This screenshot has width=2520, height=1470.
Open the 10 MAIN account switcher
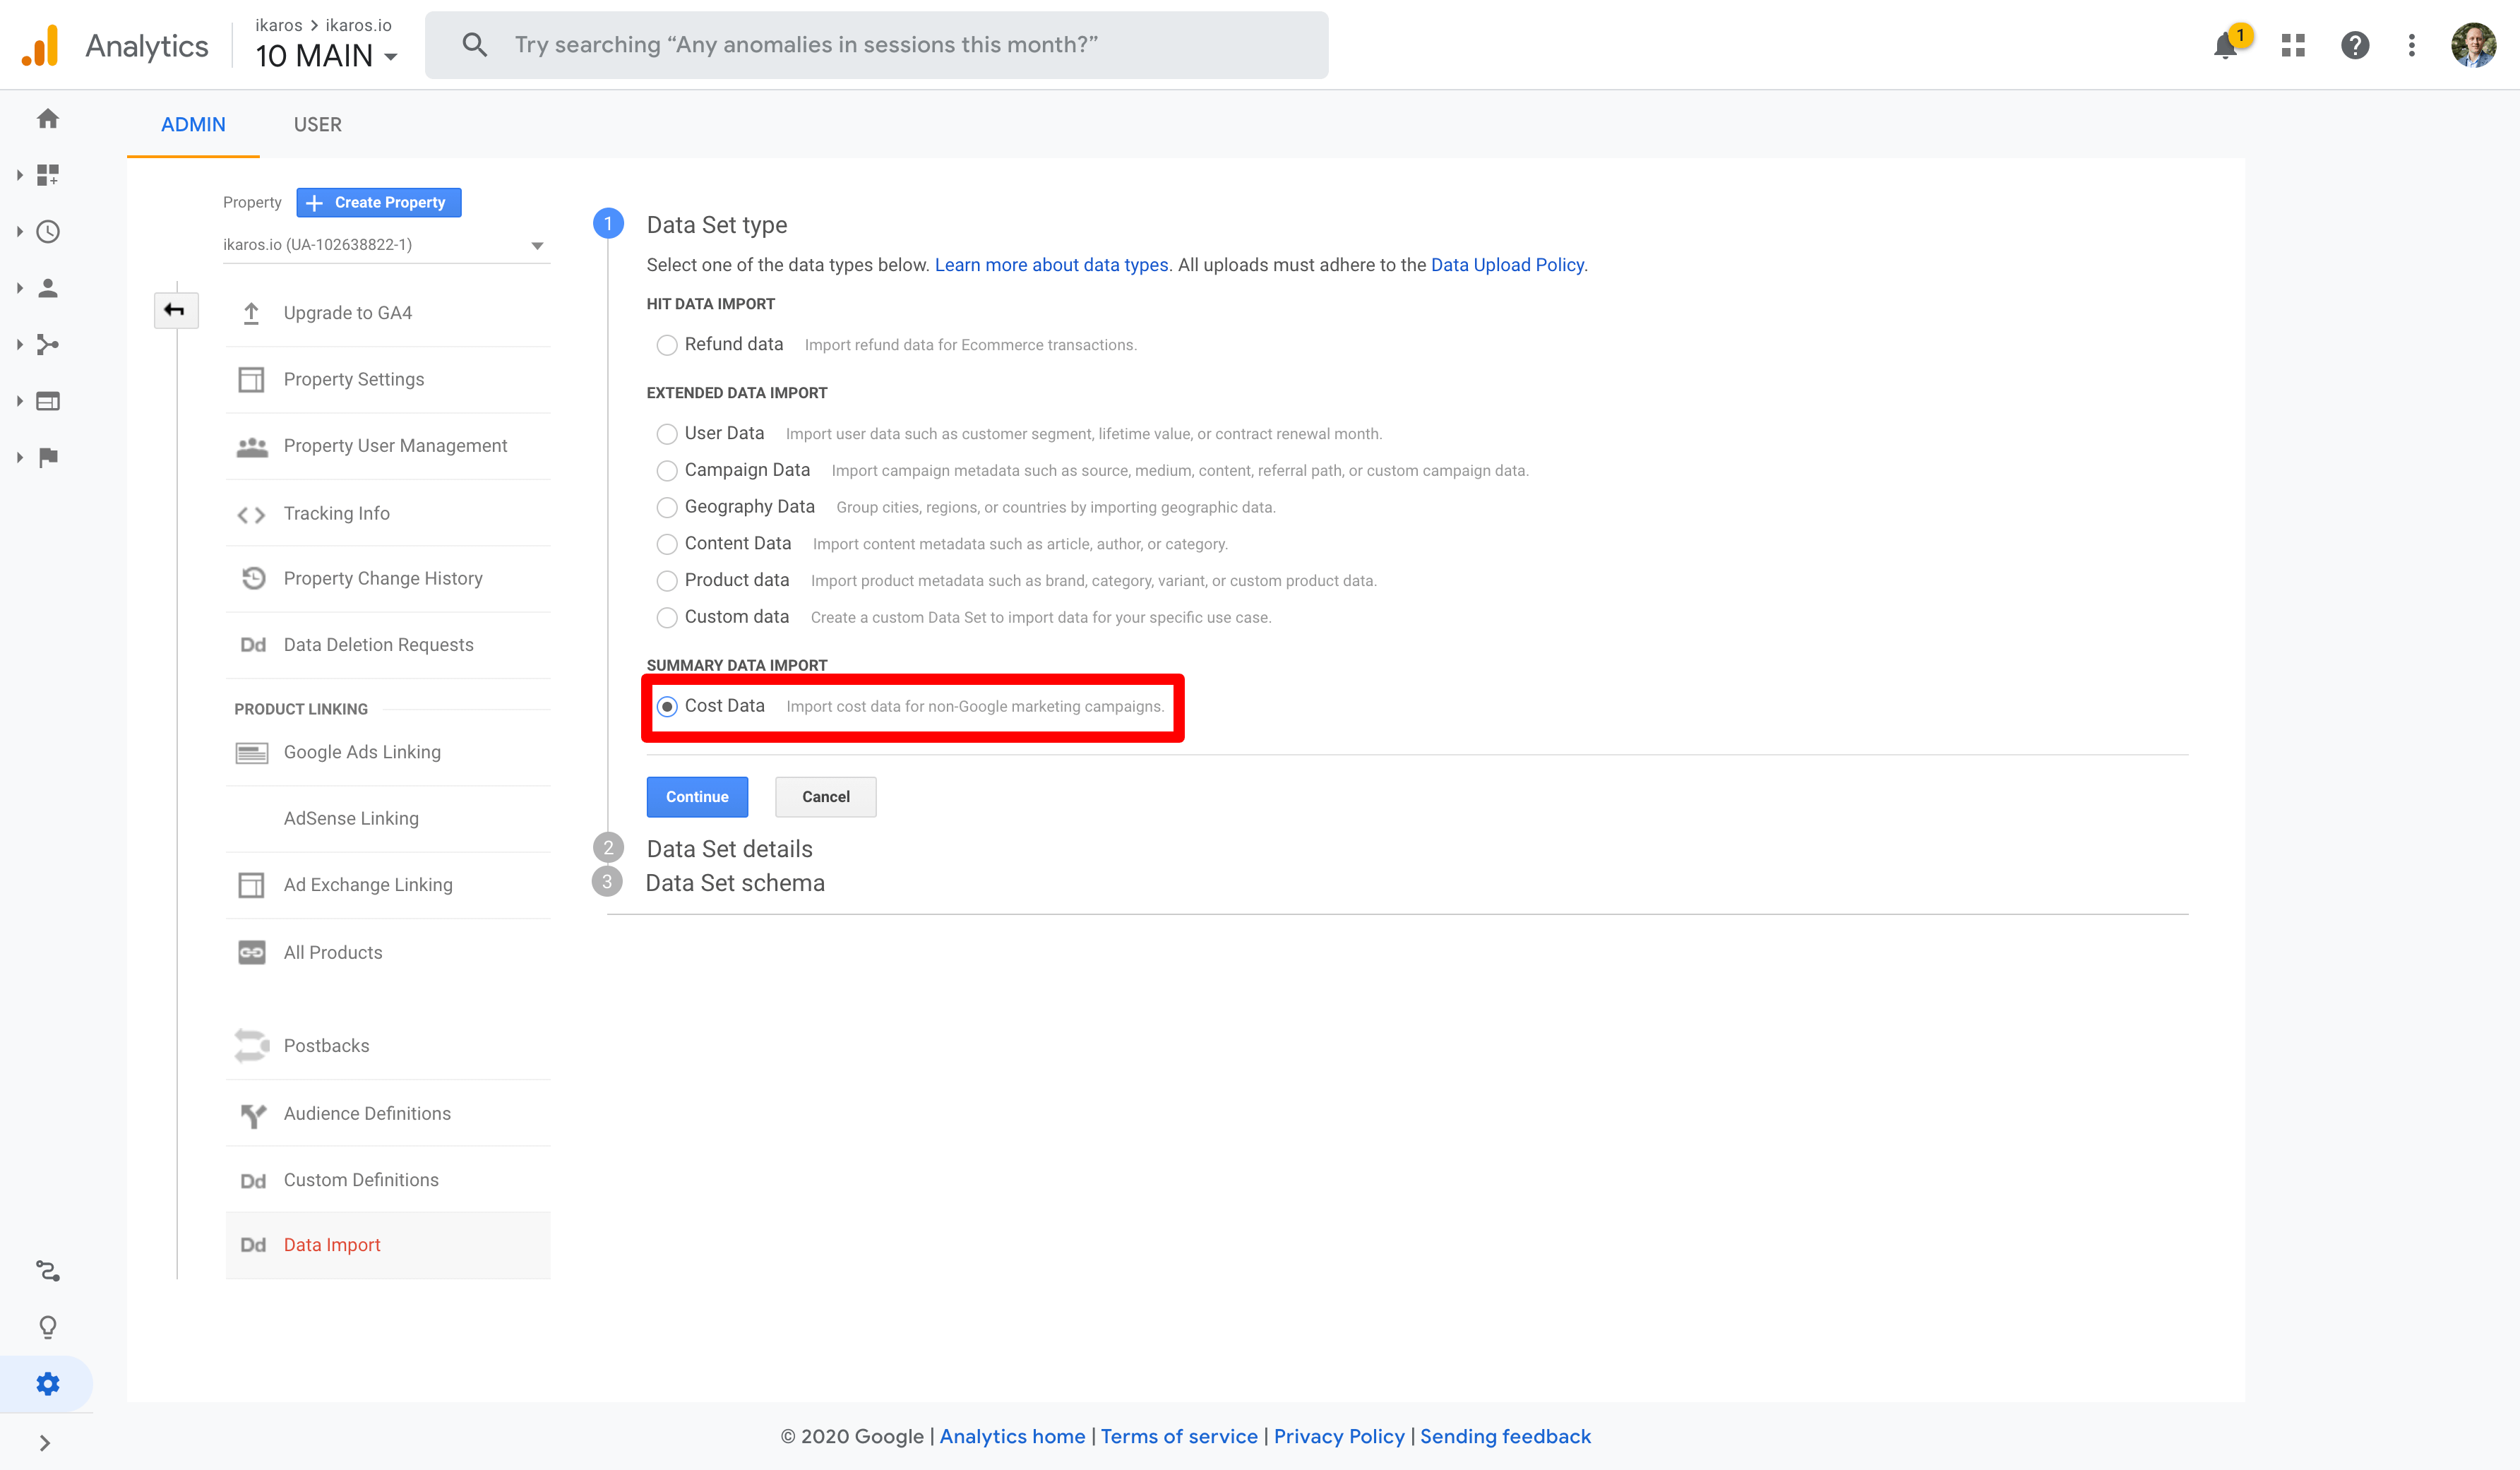[326, 56]
